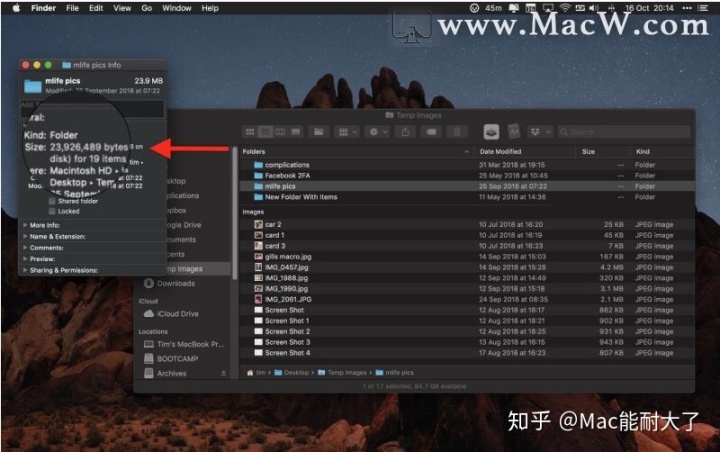Open the View menu
Viewport: 720px width, 452px height.
[122, 8]
